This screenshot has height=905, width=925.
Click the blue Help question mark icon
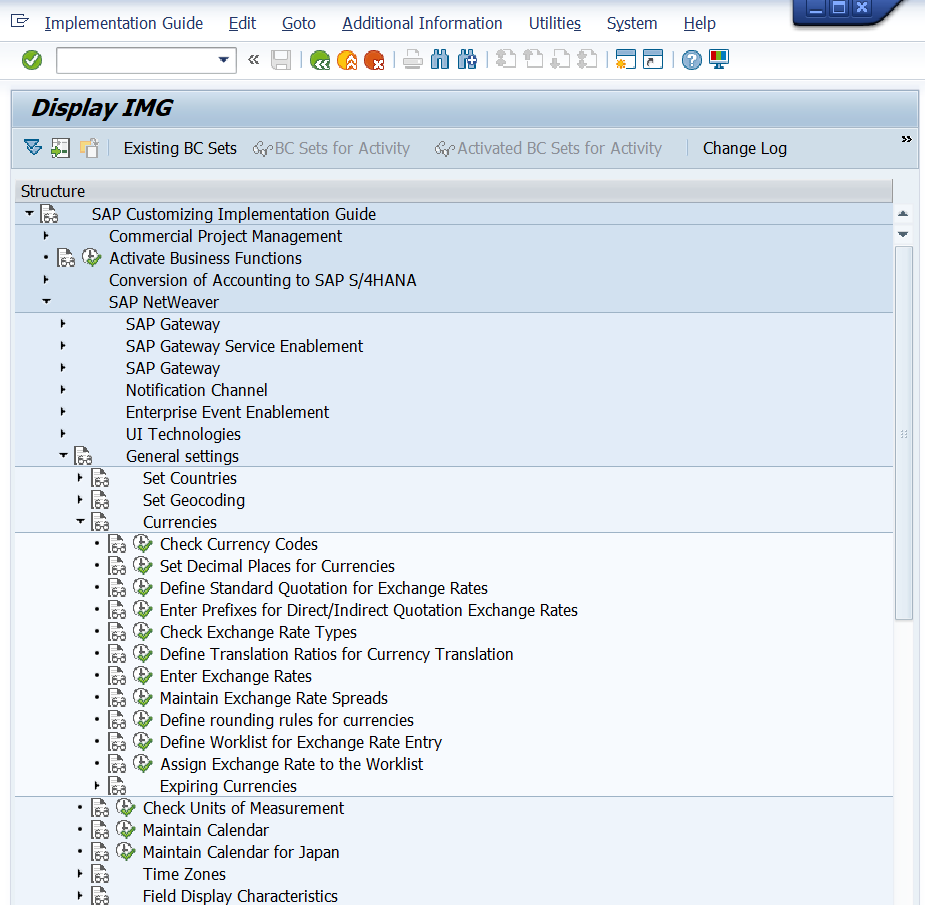pyautogui.click(x=691, y=60)
